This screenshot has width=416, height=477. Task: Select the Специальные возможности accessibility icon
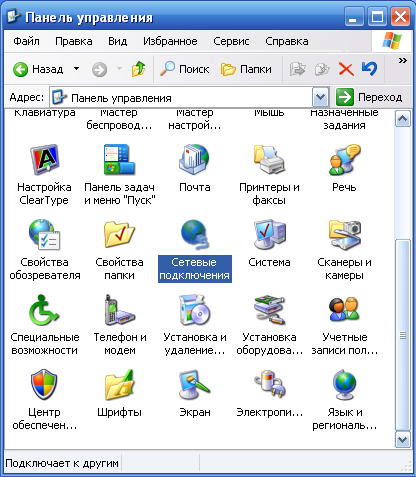(x=44, y=310)
